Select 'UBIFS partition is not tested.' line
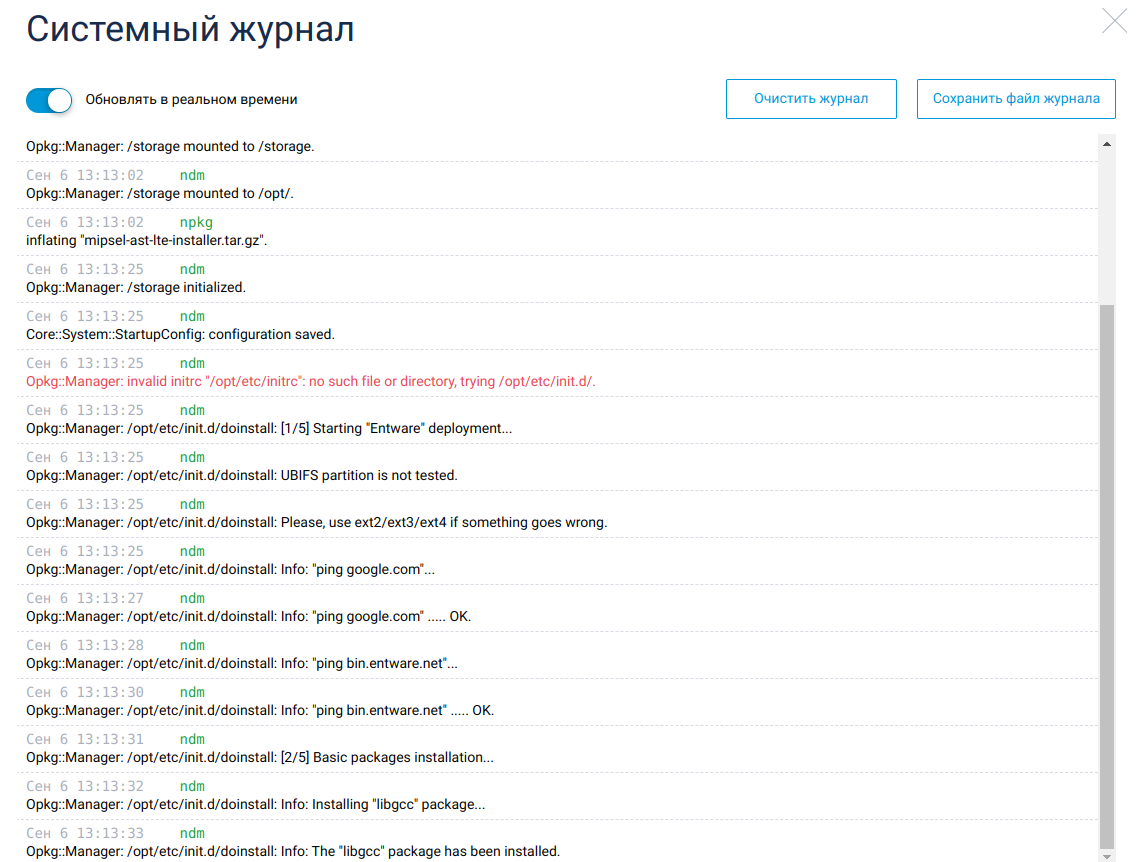Viewport: 1141px width, 862px height. pos(242,476)
